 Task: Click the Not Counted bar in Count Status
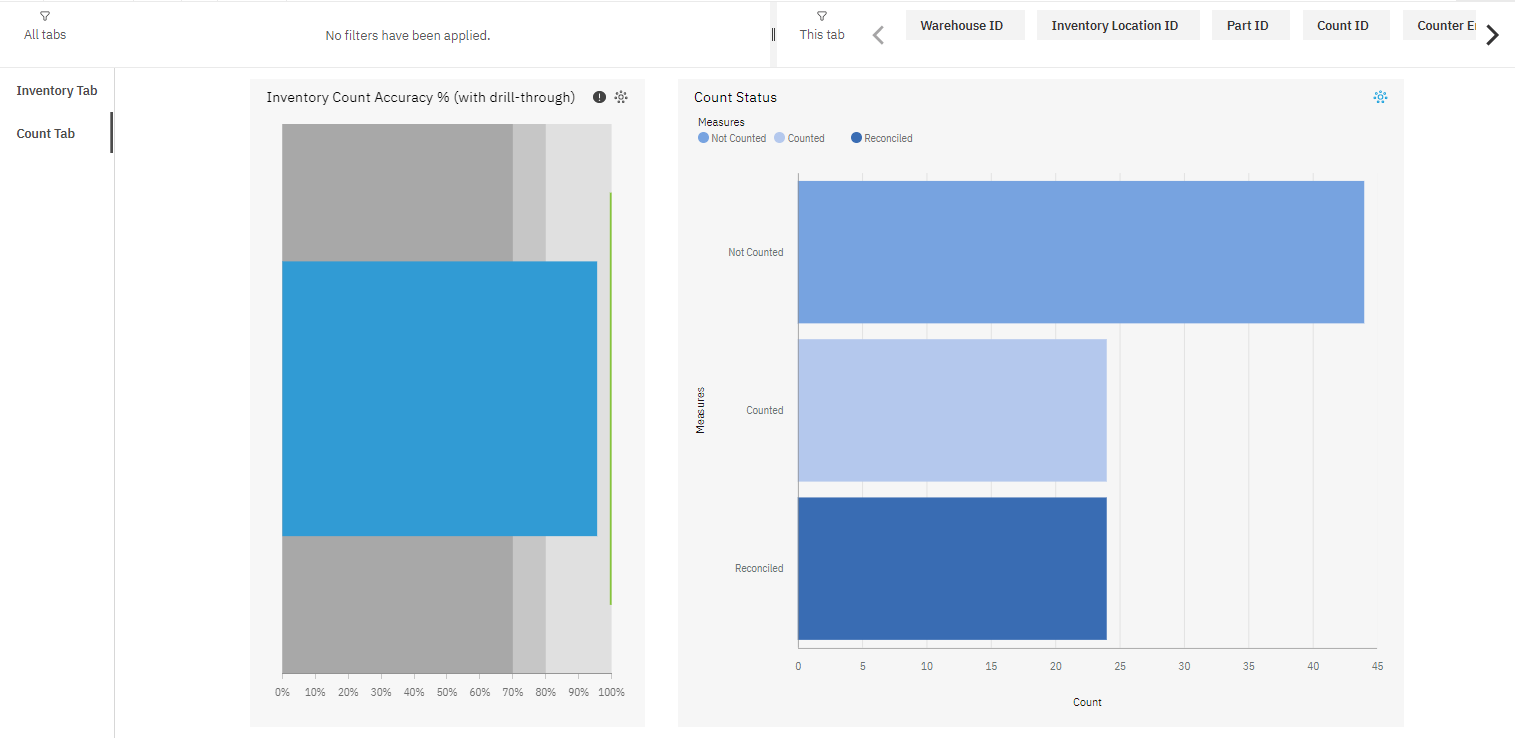click(1080, 252)
